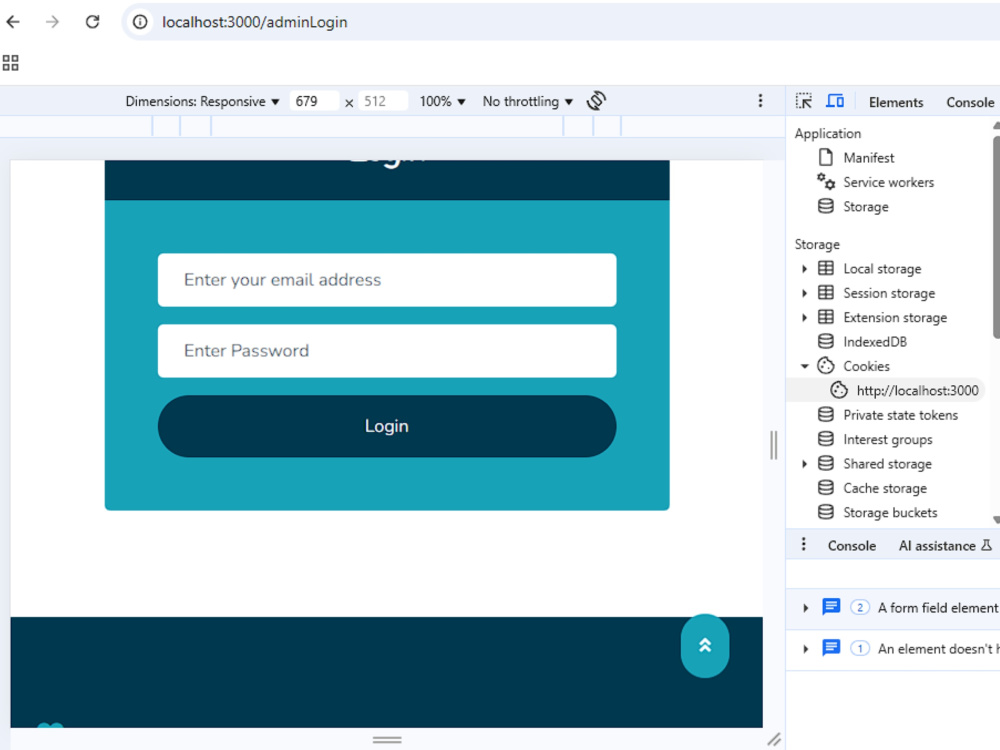Viewport: 1000px width, 750px height.
Task: Focus the Enter Password field
Action: pyautogui.click(x=386, y=351)
